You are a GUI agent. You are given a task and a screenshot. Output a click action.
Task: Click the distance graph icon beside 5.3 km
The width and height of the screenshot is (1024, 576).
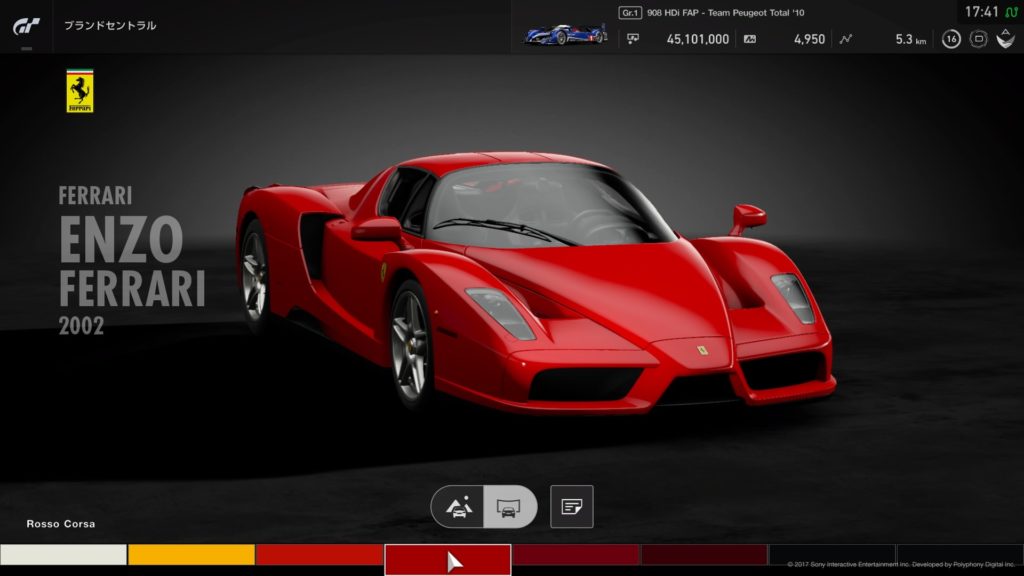click(x=846, y=39)
